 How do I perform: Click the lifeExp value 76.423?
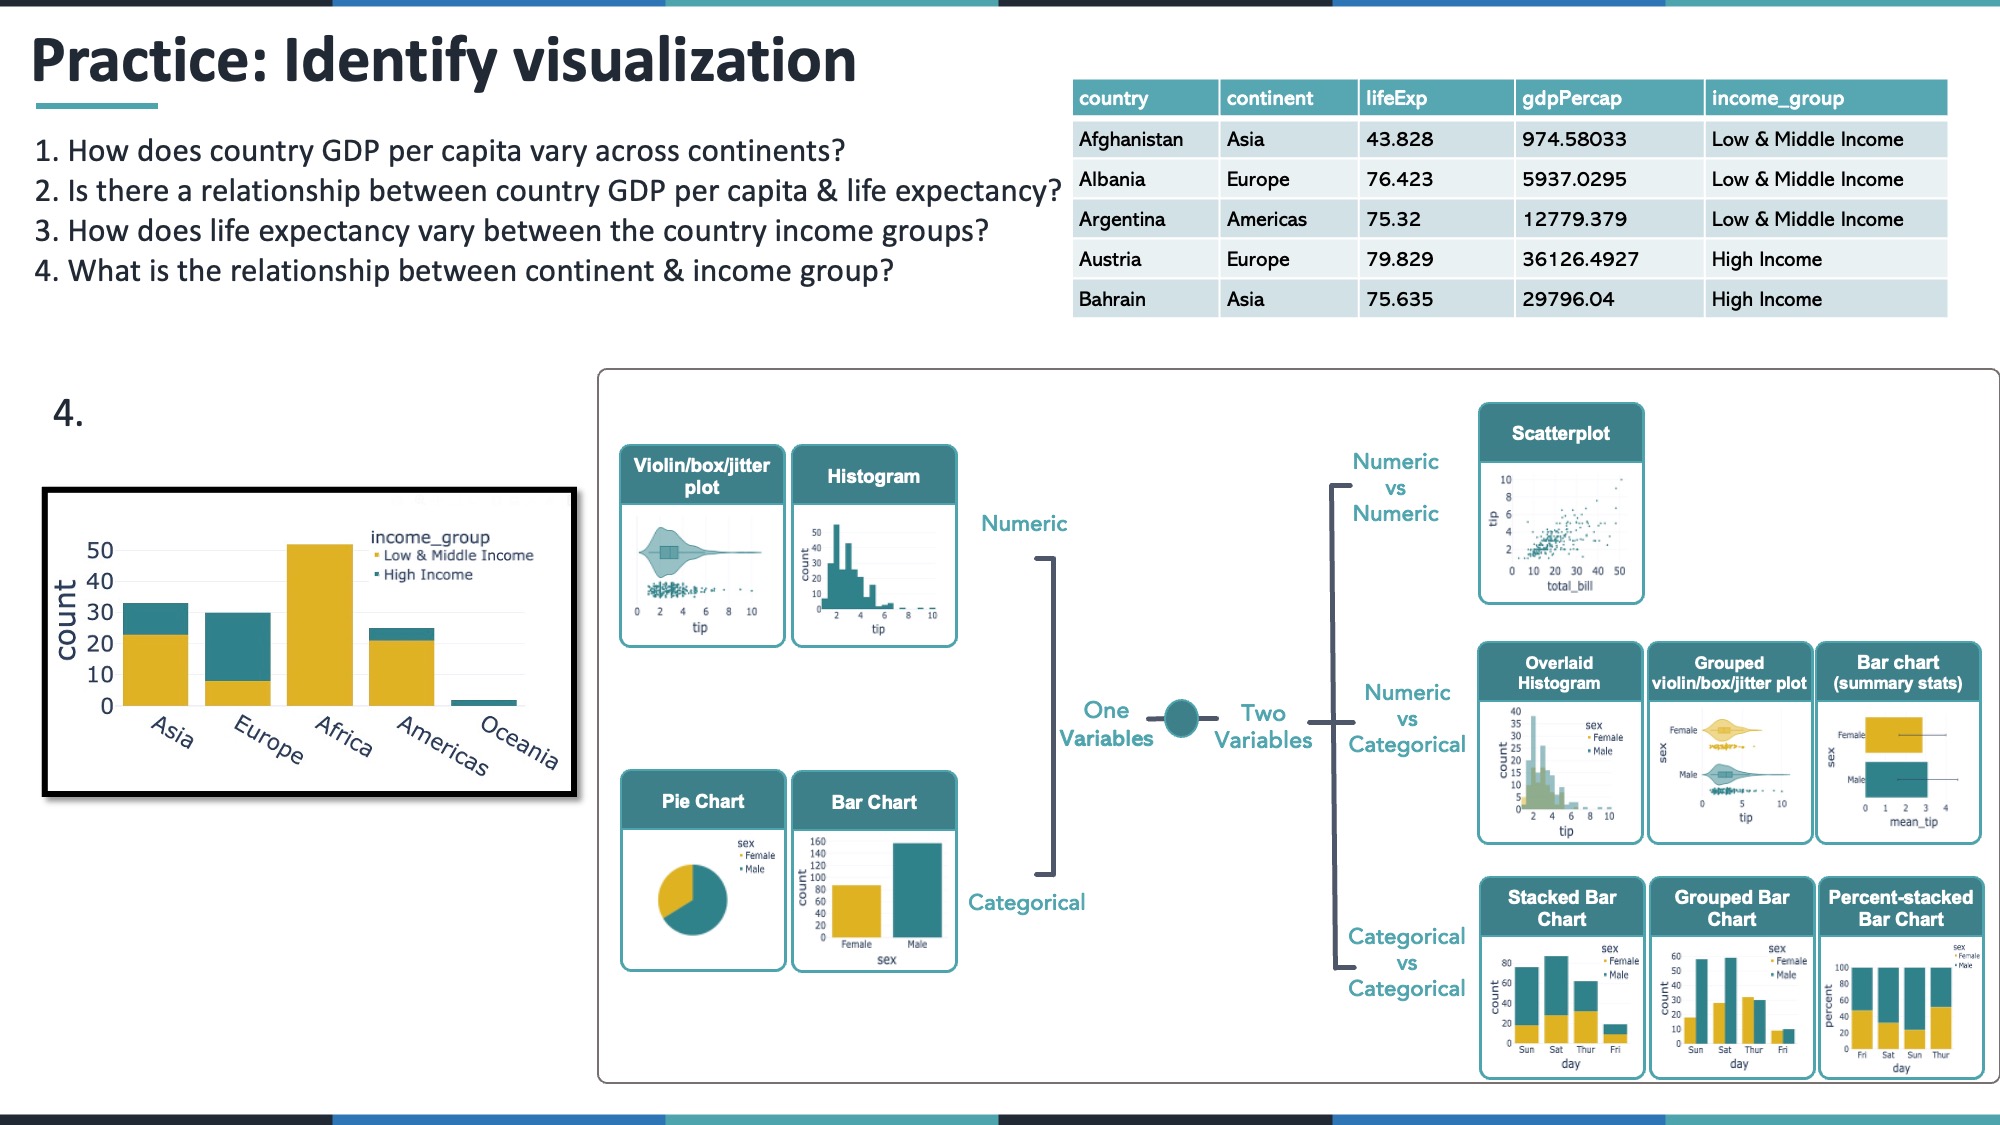1400,179
